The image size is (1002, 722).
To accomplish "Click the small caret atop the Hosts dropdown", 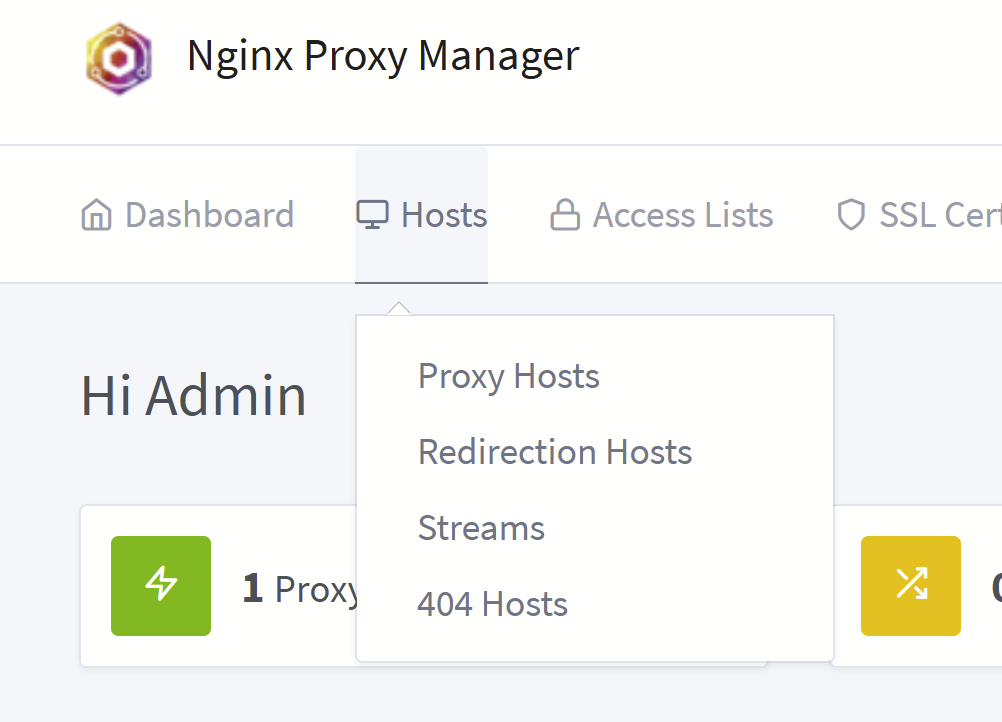I will [x=399, y=308].
